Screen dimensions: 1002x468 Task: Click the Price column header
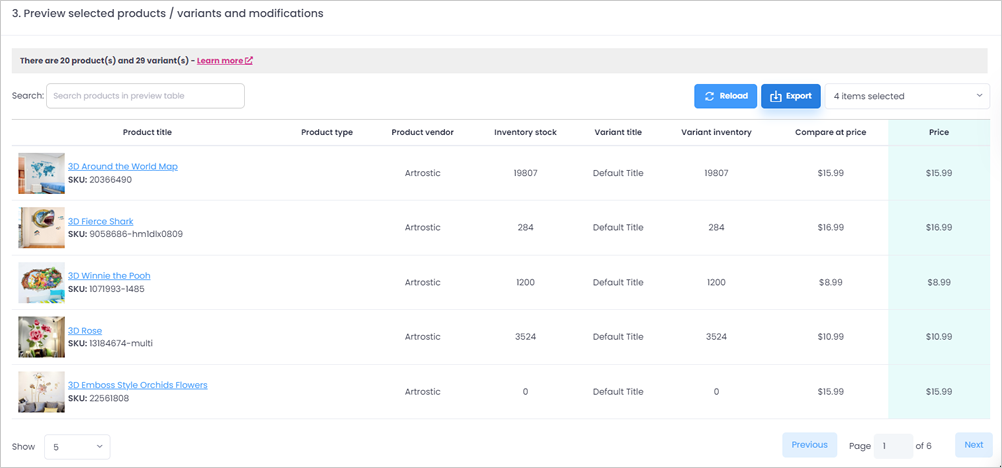pyautogui.click(x=939, y=132)
